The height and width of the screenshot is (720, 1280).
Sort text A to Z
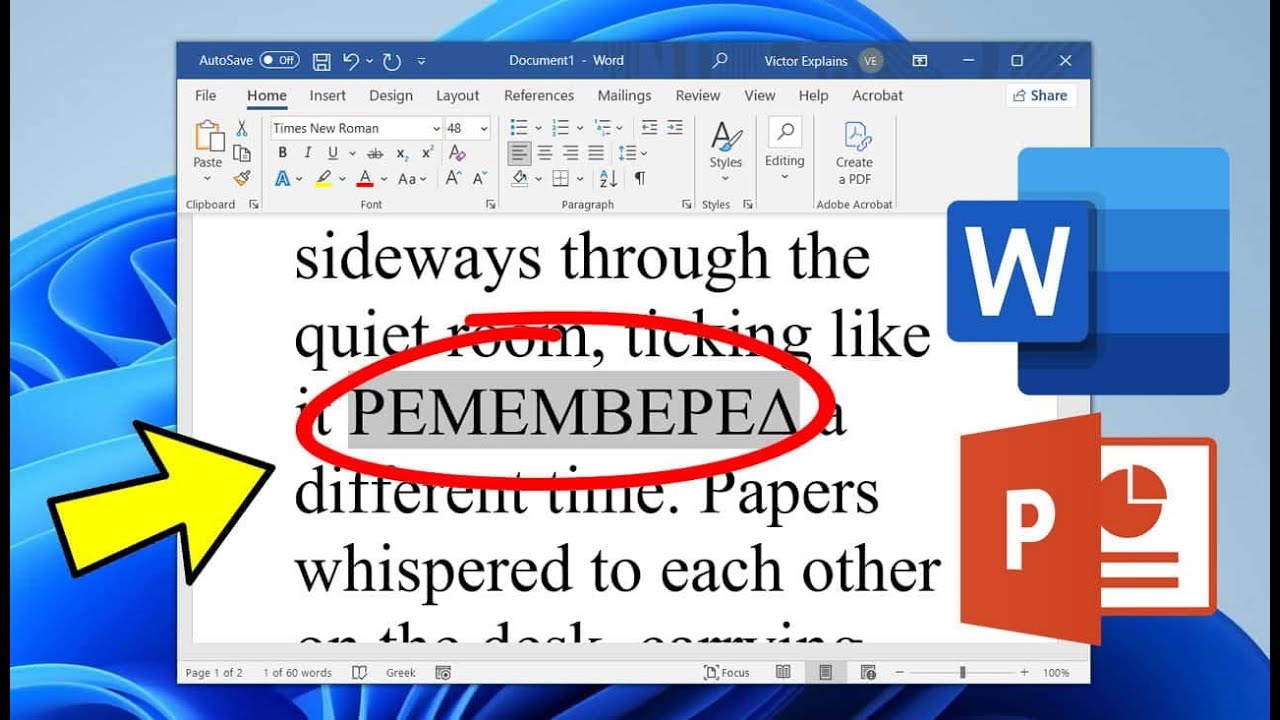(x=608, y=179)
